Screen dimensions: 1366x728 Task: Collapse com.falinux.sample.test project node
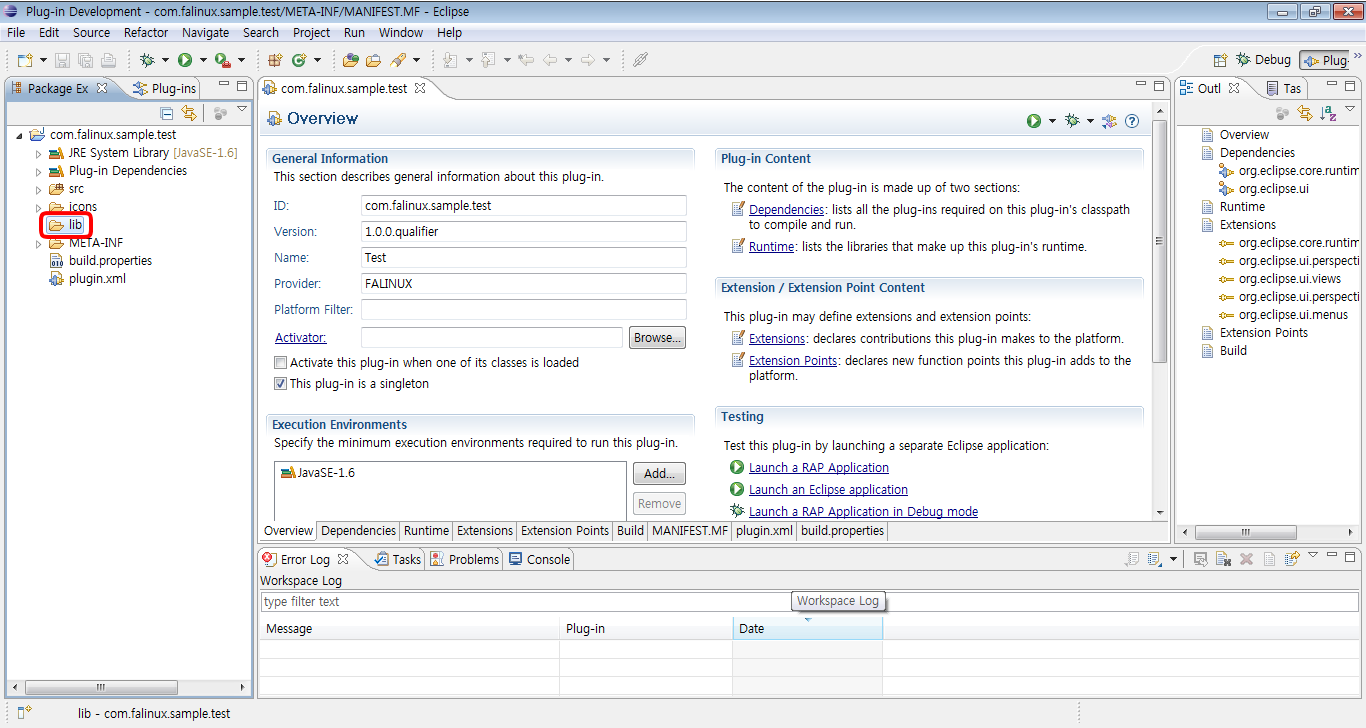pos(19,135)
